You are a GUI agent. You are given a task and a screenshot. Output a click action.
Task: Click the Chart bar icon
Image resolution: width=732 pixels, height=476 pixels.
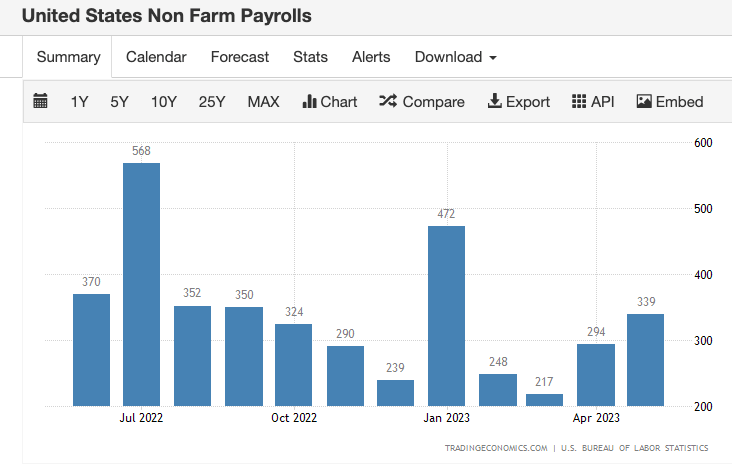310,101
